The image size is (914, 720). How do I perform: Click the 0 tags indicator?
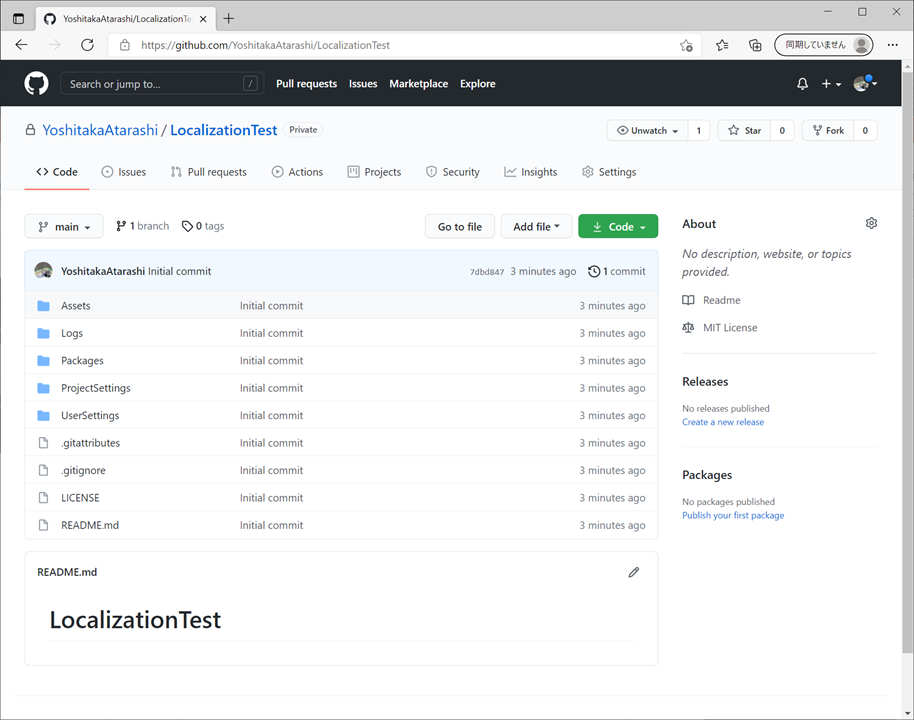point(202,226)
